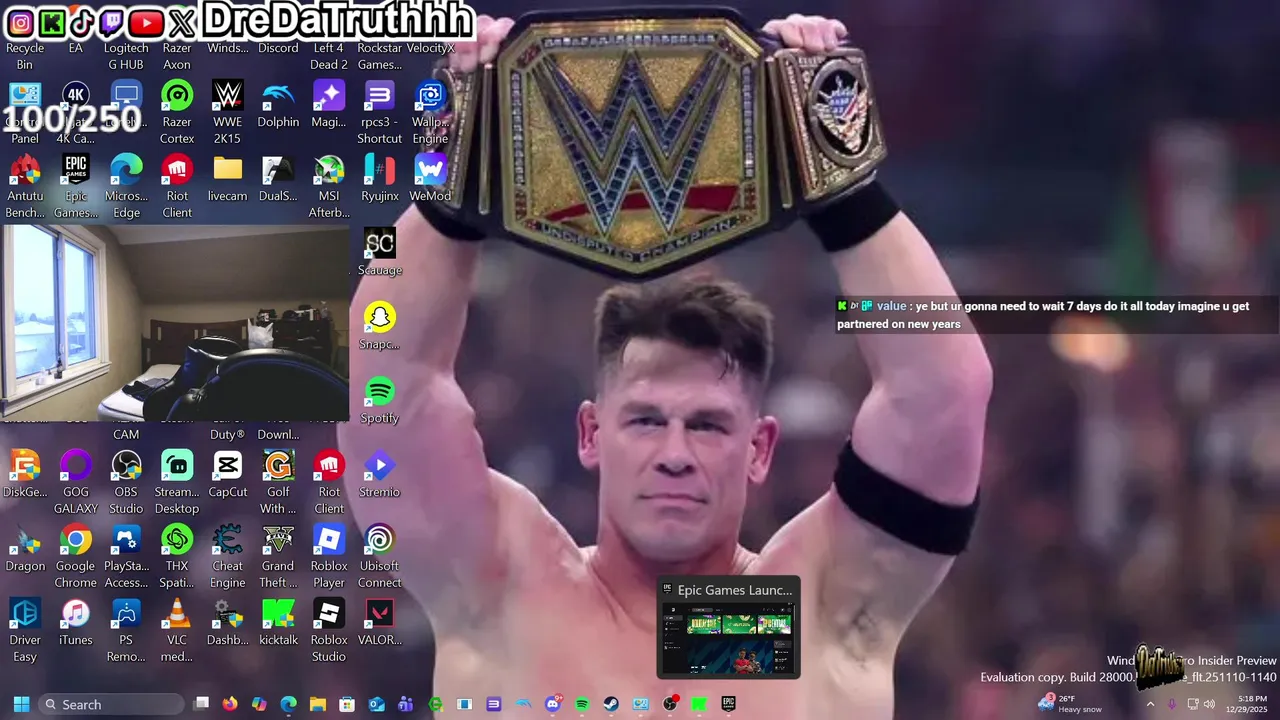Select the Epic Games Launcher preview thumbnail
The width and height of the screenshot is (1280, 720).
coord(729,627)
